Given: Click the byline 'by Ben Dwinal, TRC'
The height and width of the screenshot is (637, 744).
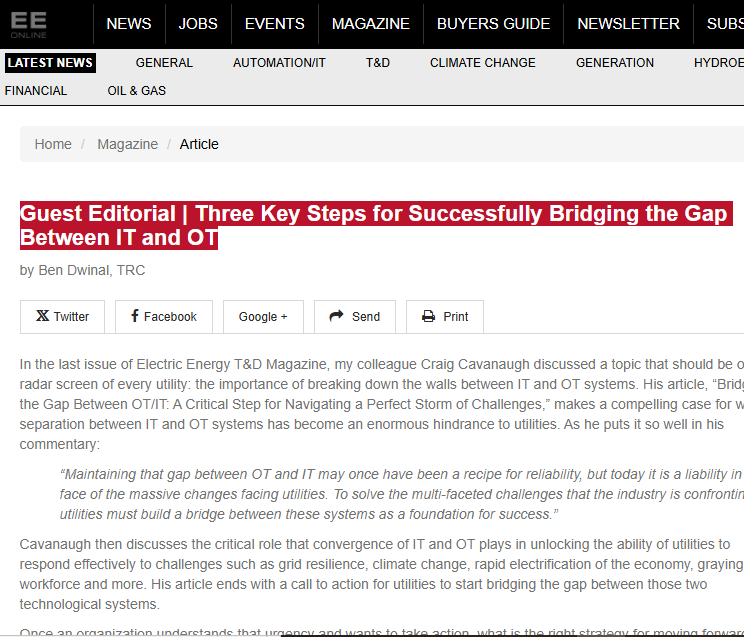Looking at the screenshot, I should [x=83, y=270].
